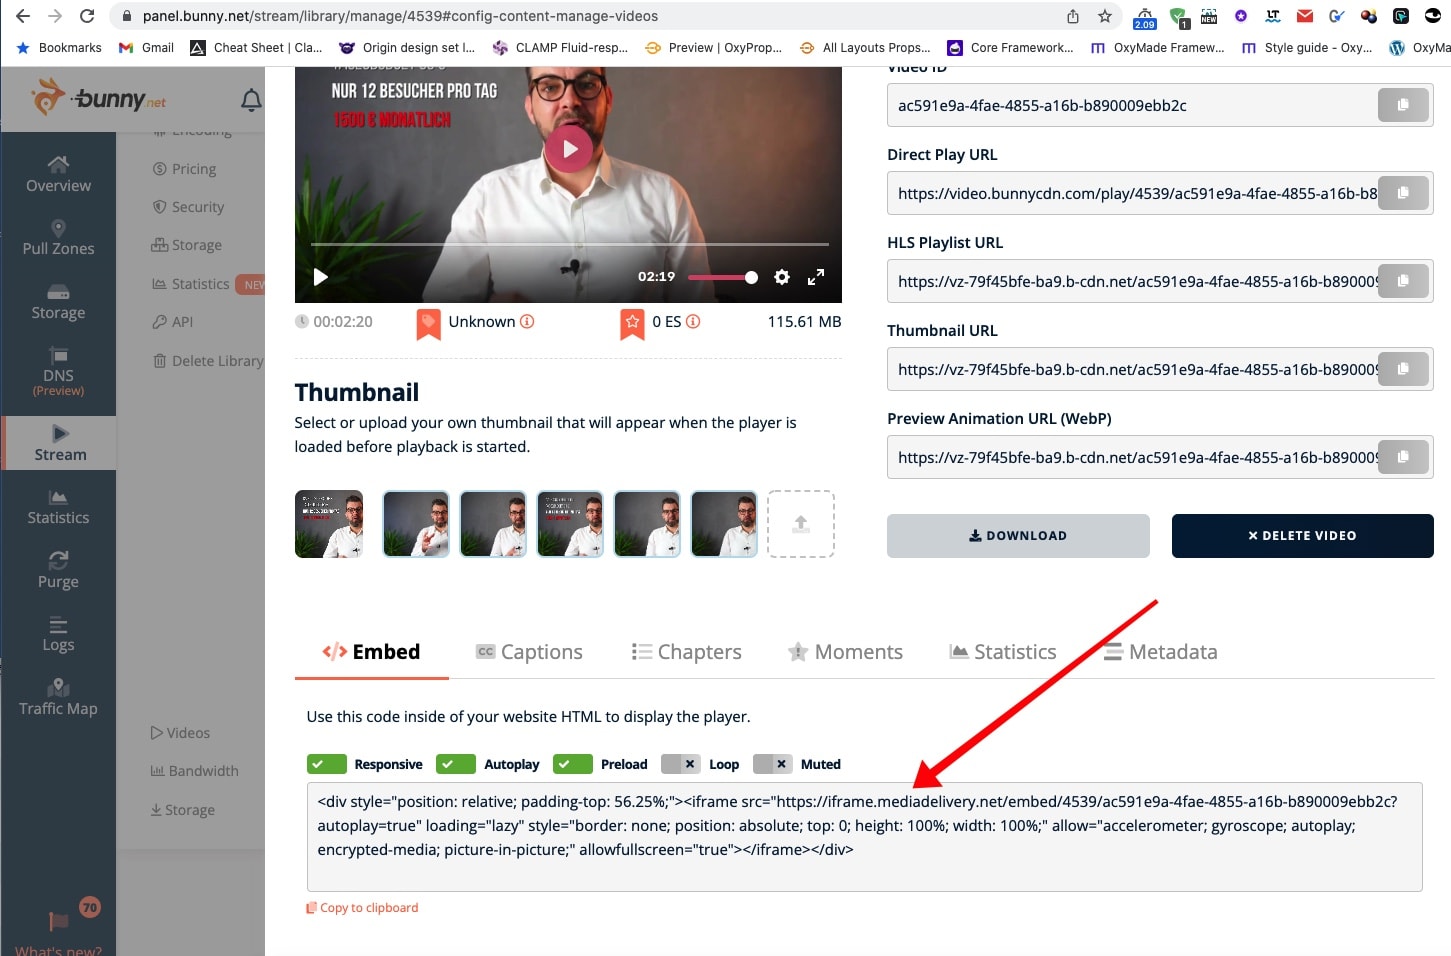Enable the Loop toggle
1451x956 pixels.
click(680, 764)
